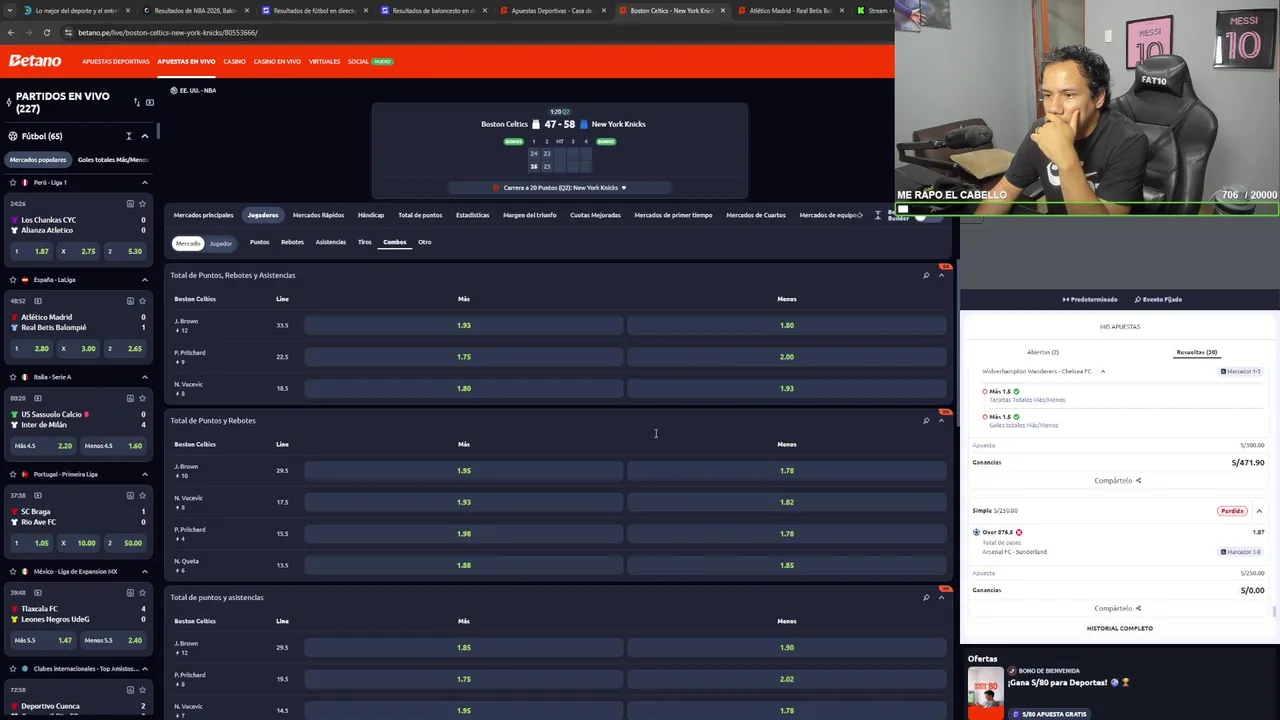Open the Abiertas (2) bets tab
1280x720 pixels.
click(x=1042, y=352)
